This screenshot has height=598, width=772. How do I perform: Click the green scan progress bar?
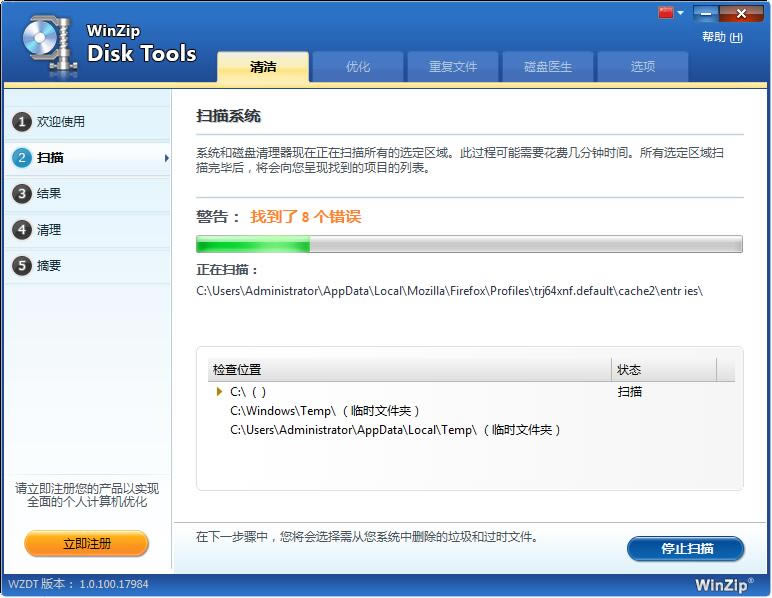(469, 244)
